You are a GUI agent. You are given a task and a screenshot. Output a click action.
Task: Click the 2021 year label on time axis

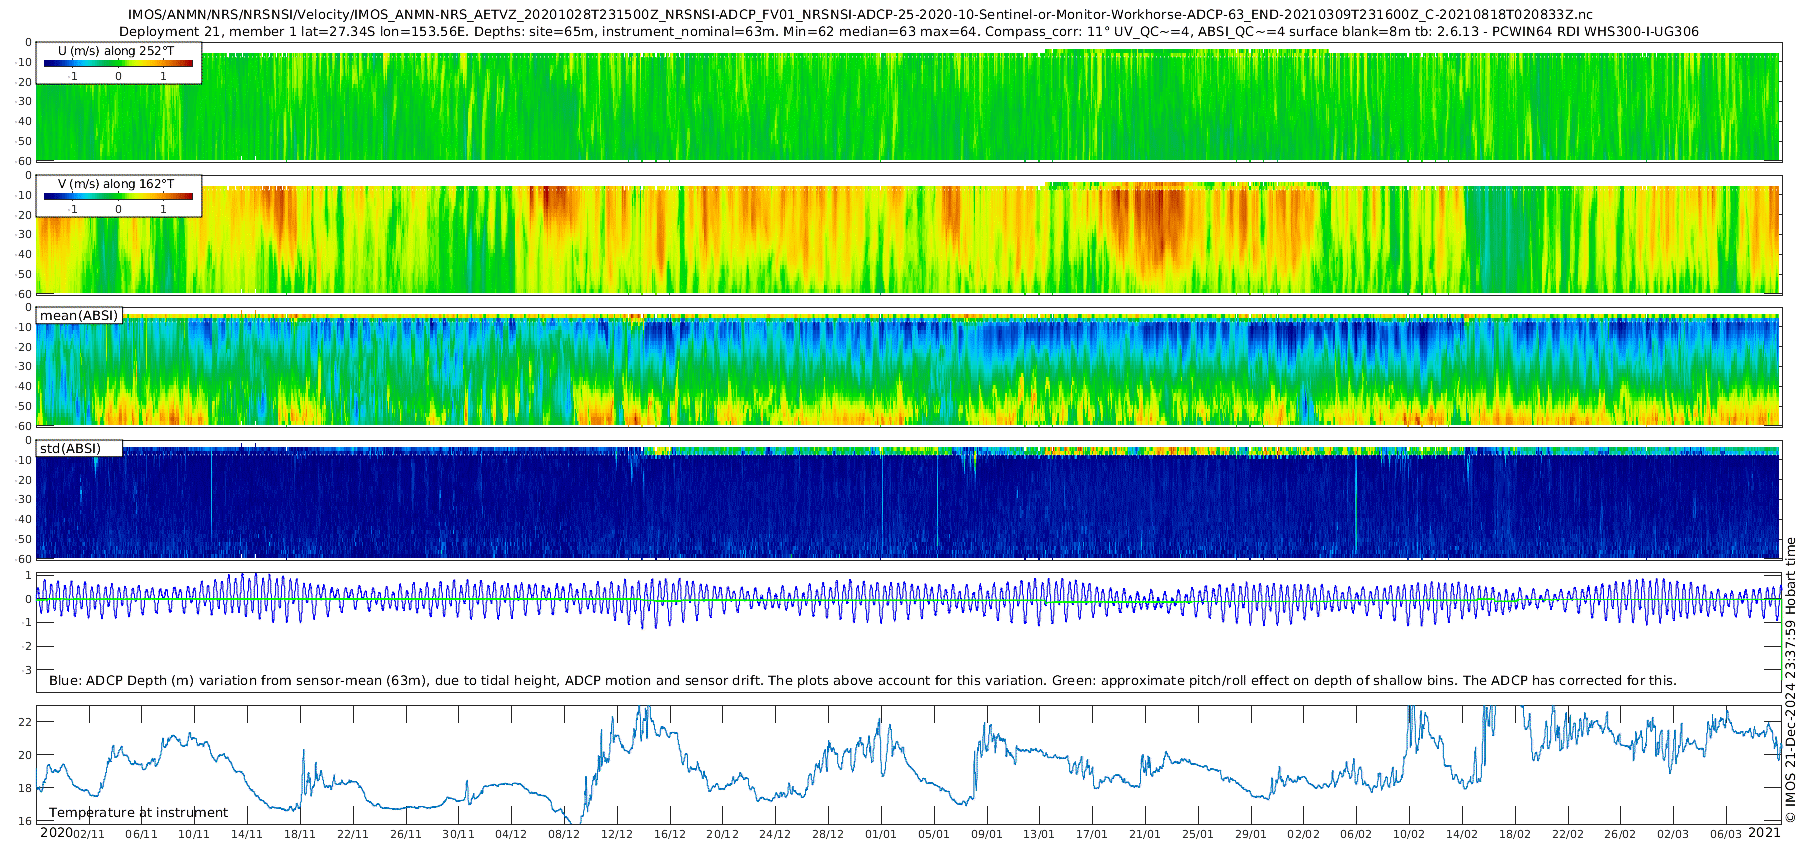pos(1764,833)
